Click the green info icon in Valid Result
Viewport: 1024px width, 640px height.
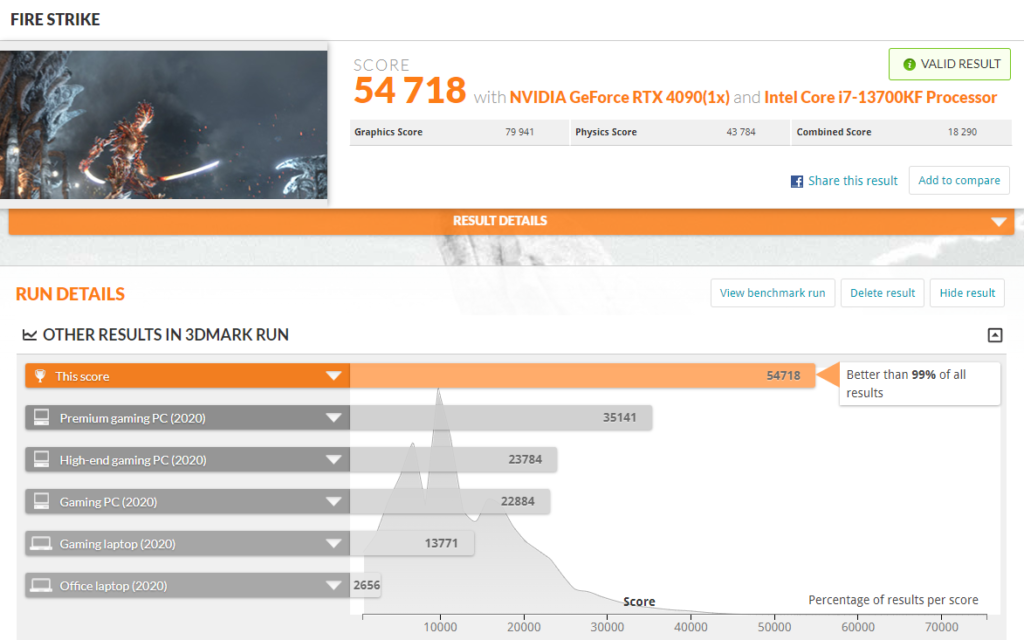click(909, 64)
